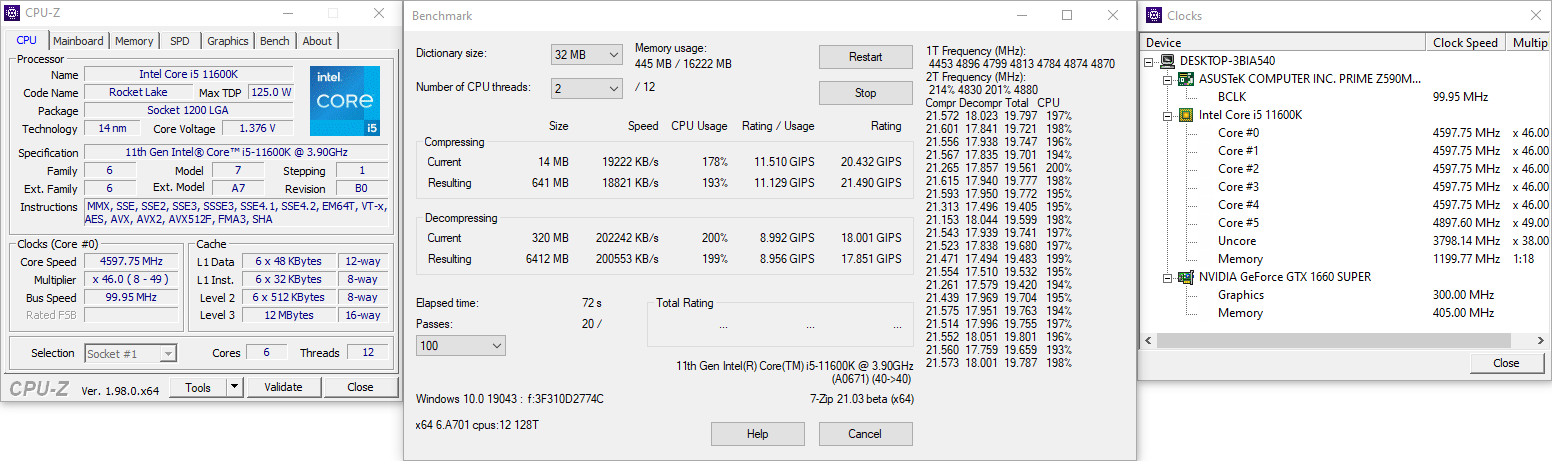
Task: Click the CPU-Z title bar app icon
Action: point(11,14)
